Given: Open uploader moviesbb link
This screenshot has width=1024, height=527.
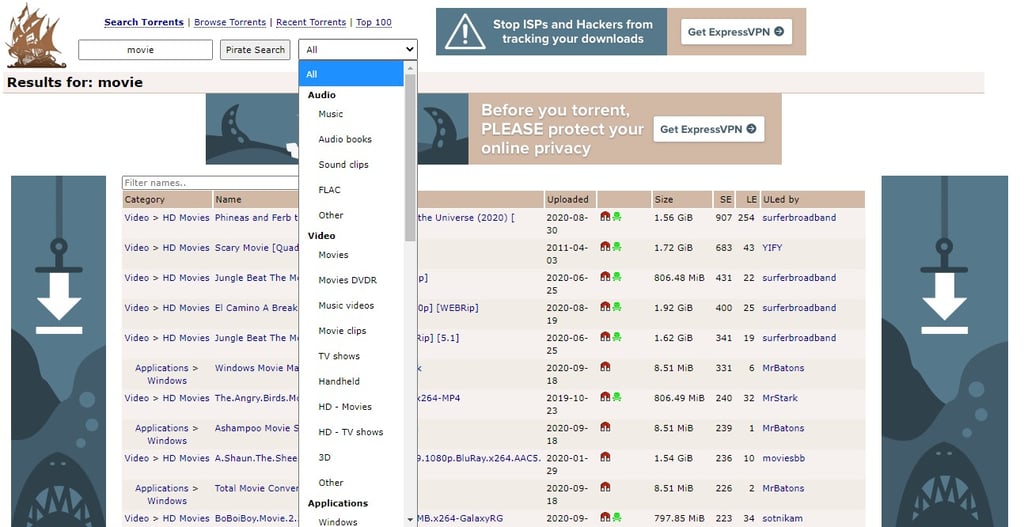Looking at the screenshot, I should [x=783, y=458].
